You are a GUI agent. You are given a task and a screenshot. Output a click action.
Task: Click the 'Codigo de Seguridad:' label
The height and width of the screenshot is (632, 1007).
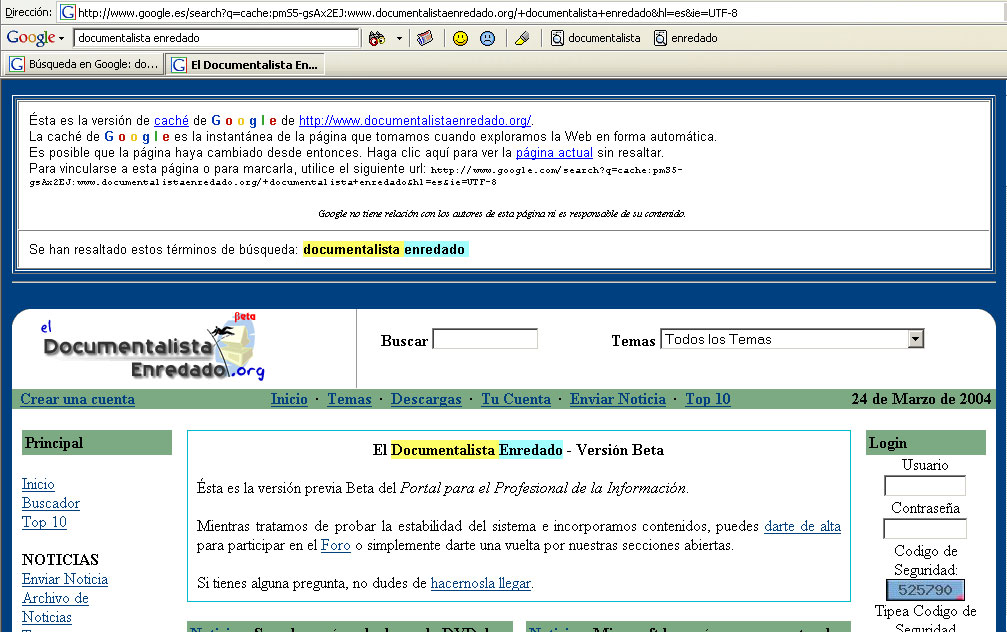[925, 561]
